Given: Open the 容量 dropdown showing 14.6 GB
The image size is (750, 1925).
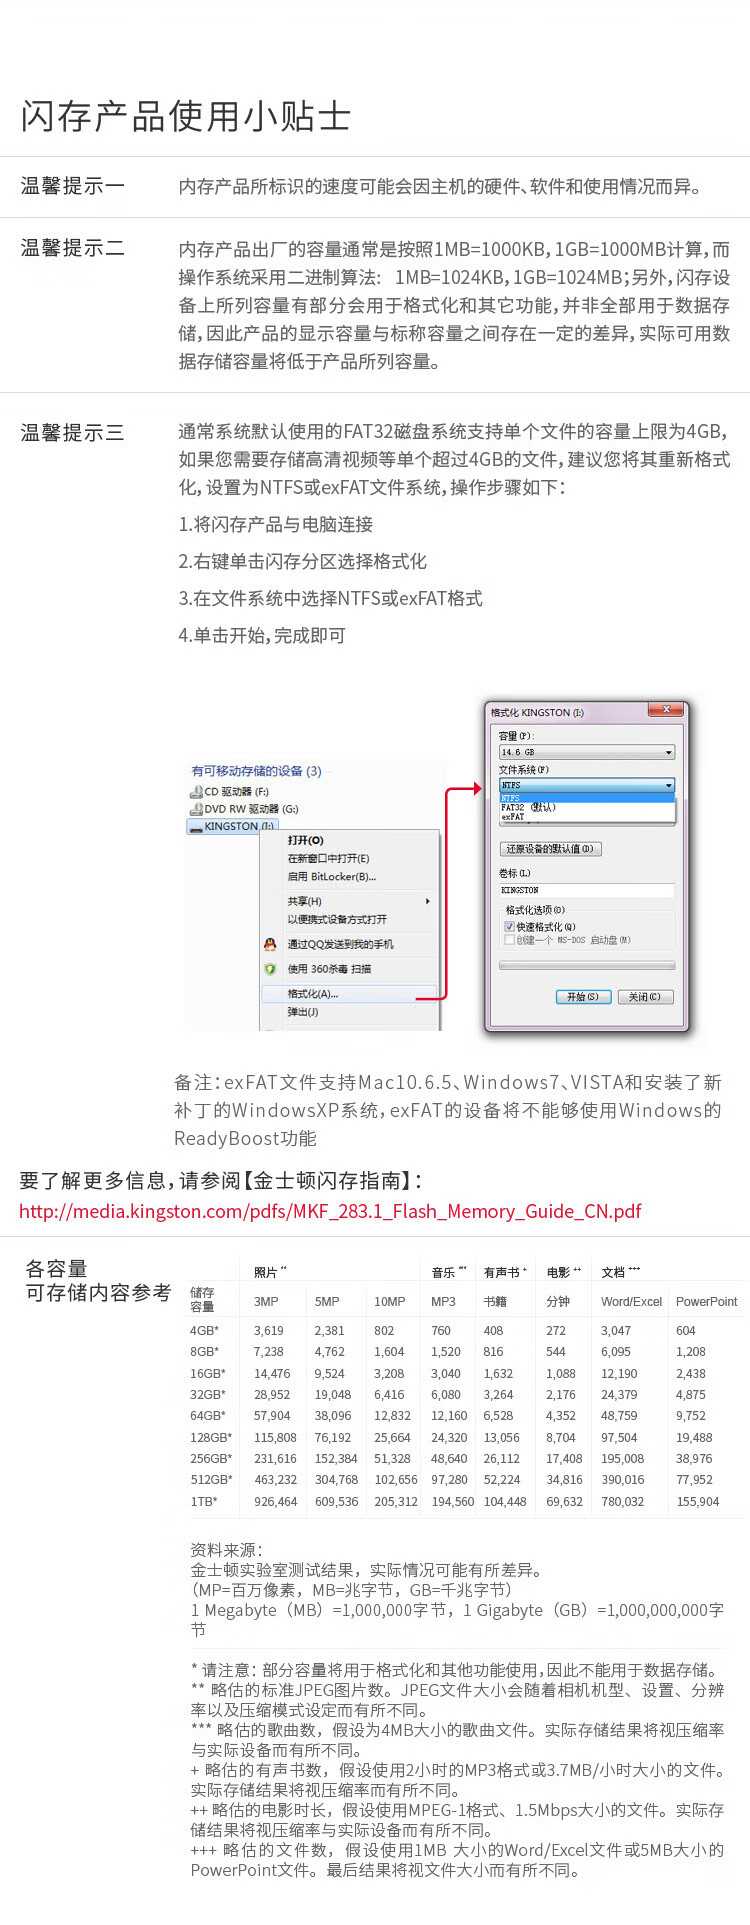Looking at the screenshot, I should point(587,752).
